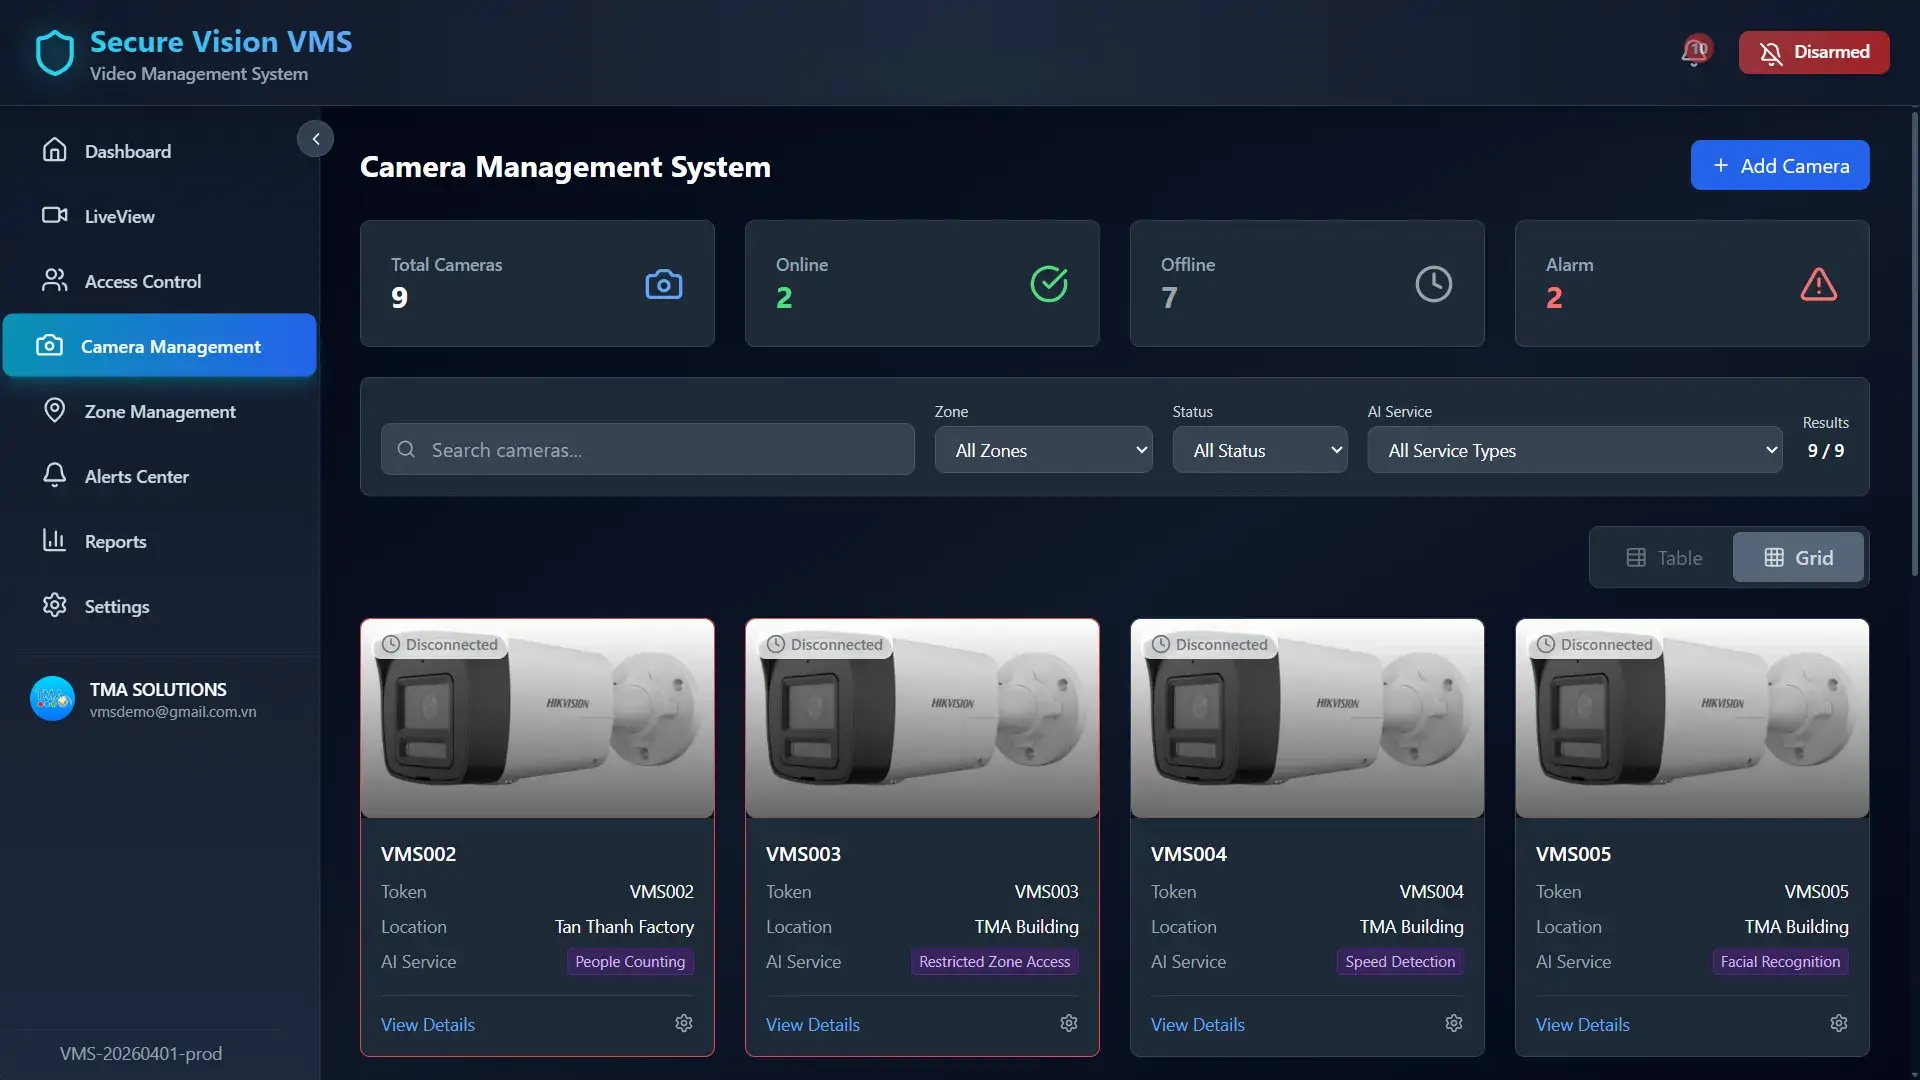Click the Online stat card
The height and width of the screenshot is (1080, 1920).
point(922,284)
